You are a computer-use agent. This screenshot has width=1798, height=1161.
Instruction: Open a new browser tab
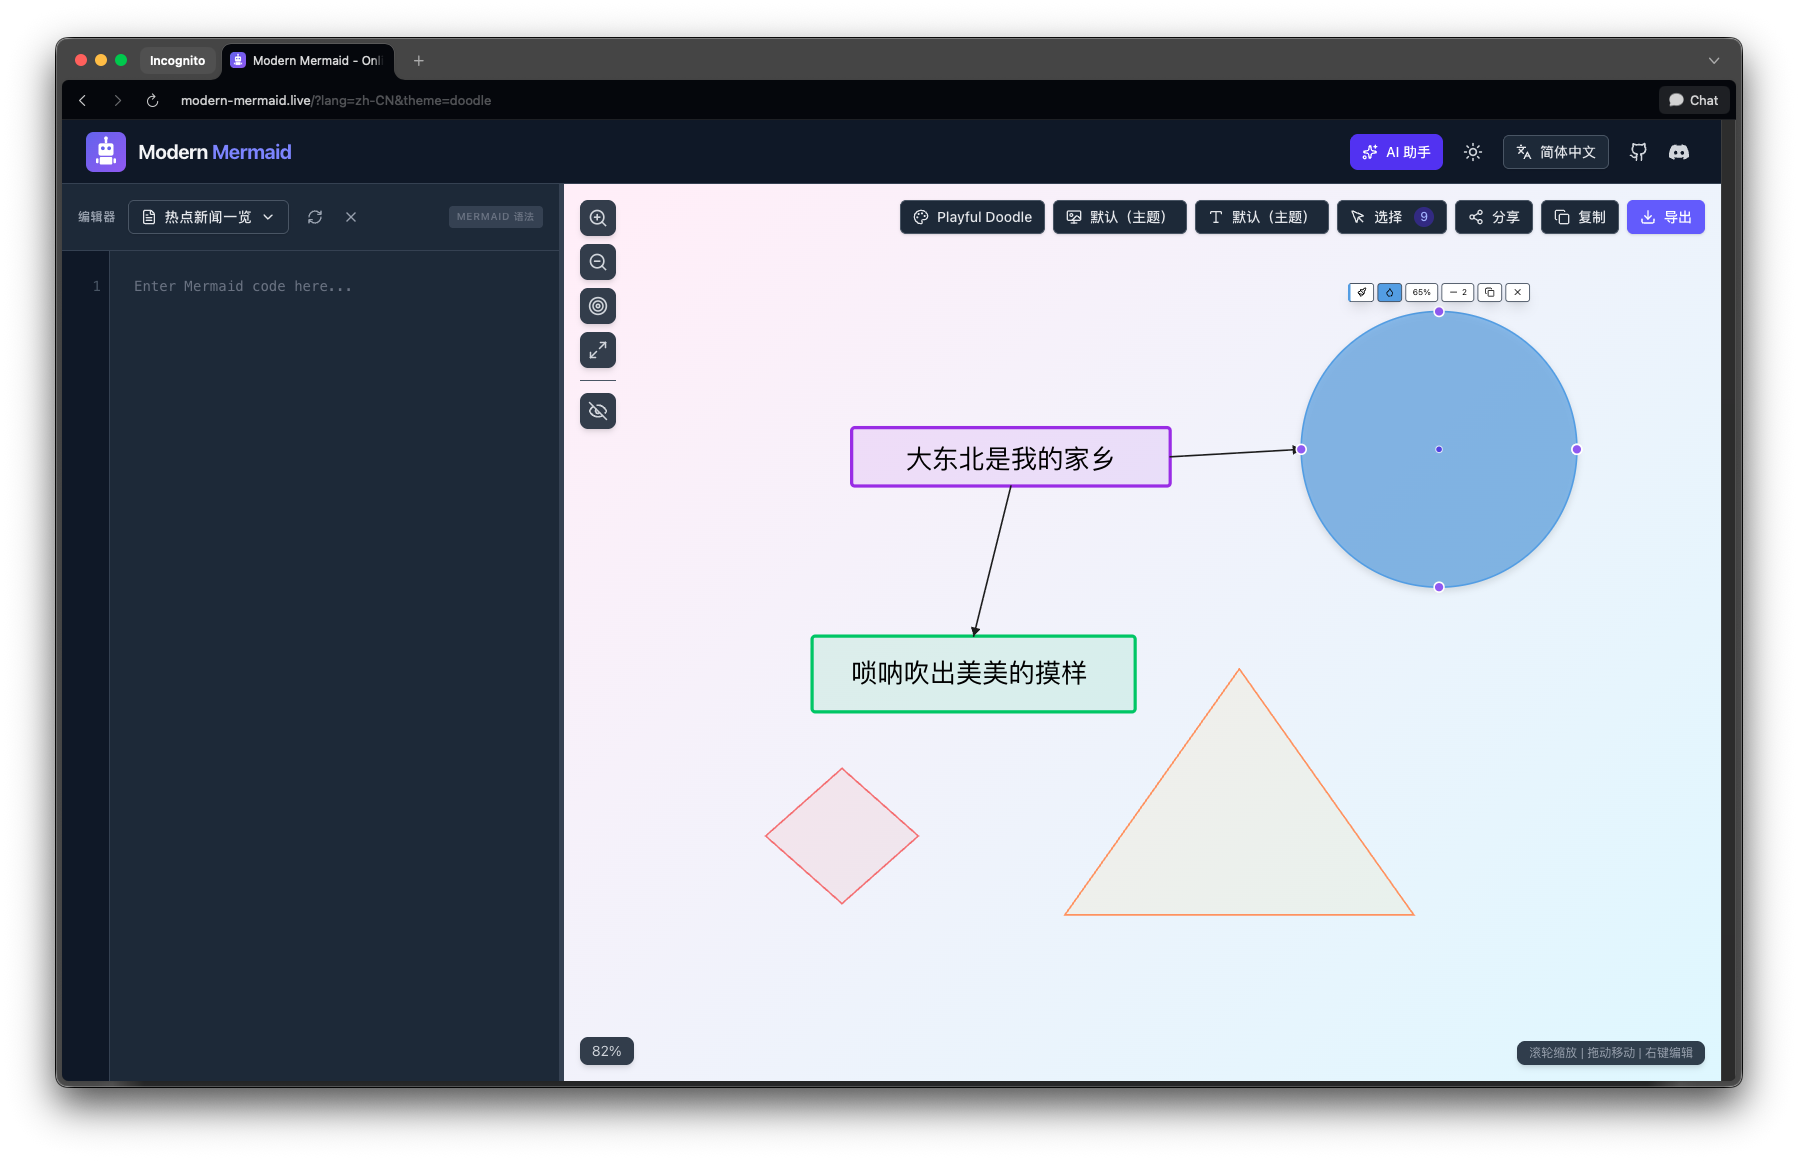point(419,61)
